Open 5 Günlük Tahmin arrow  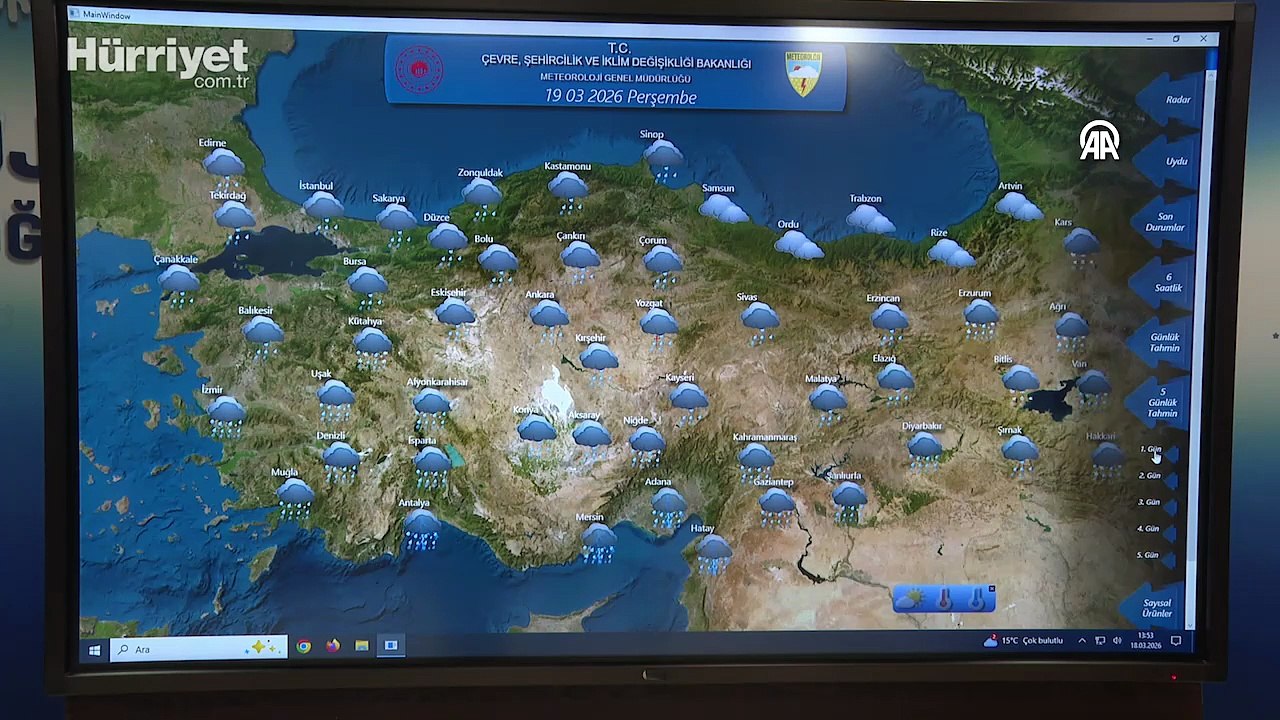(1158, 403)
